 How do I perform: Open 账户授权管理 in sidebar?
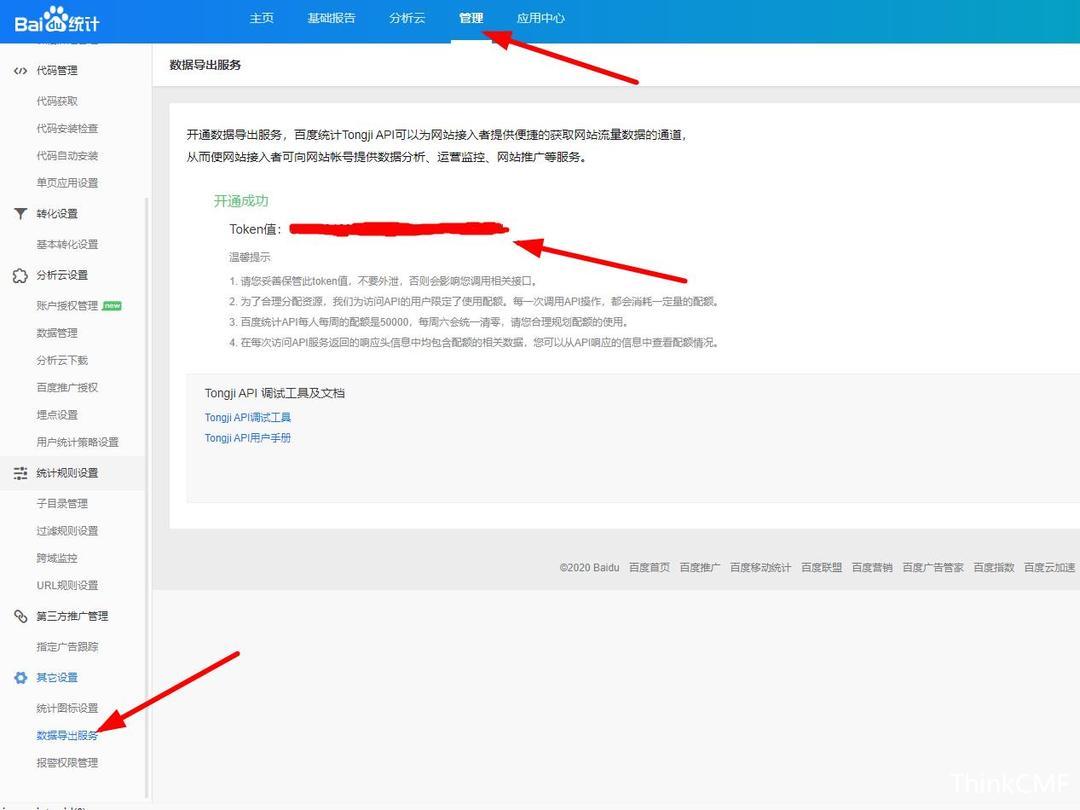pyautogui.click(x=68, y=305)
